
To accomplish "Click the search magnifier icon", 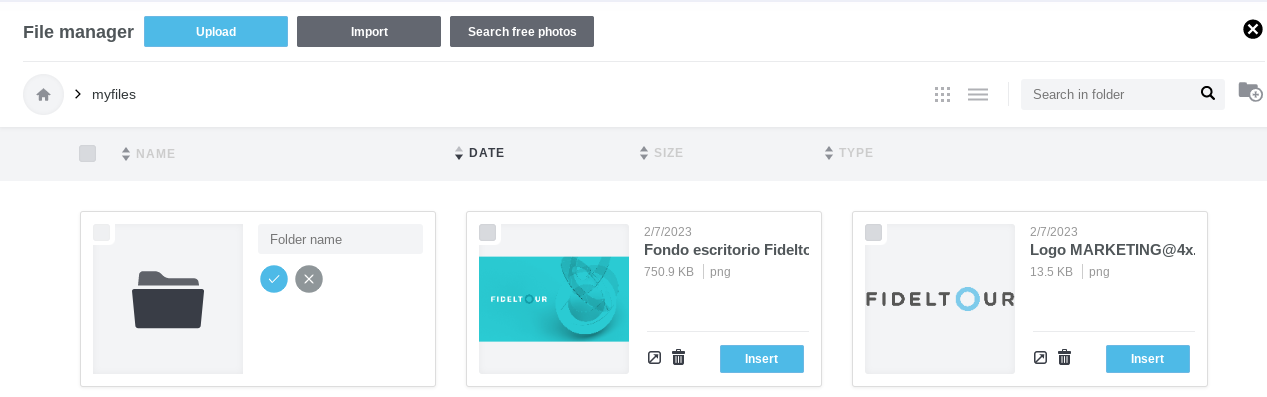I will [1208, 94].
